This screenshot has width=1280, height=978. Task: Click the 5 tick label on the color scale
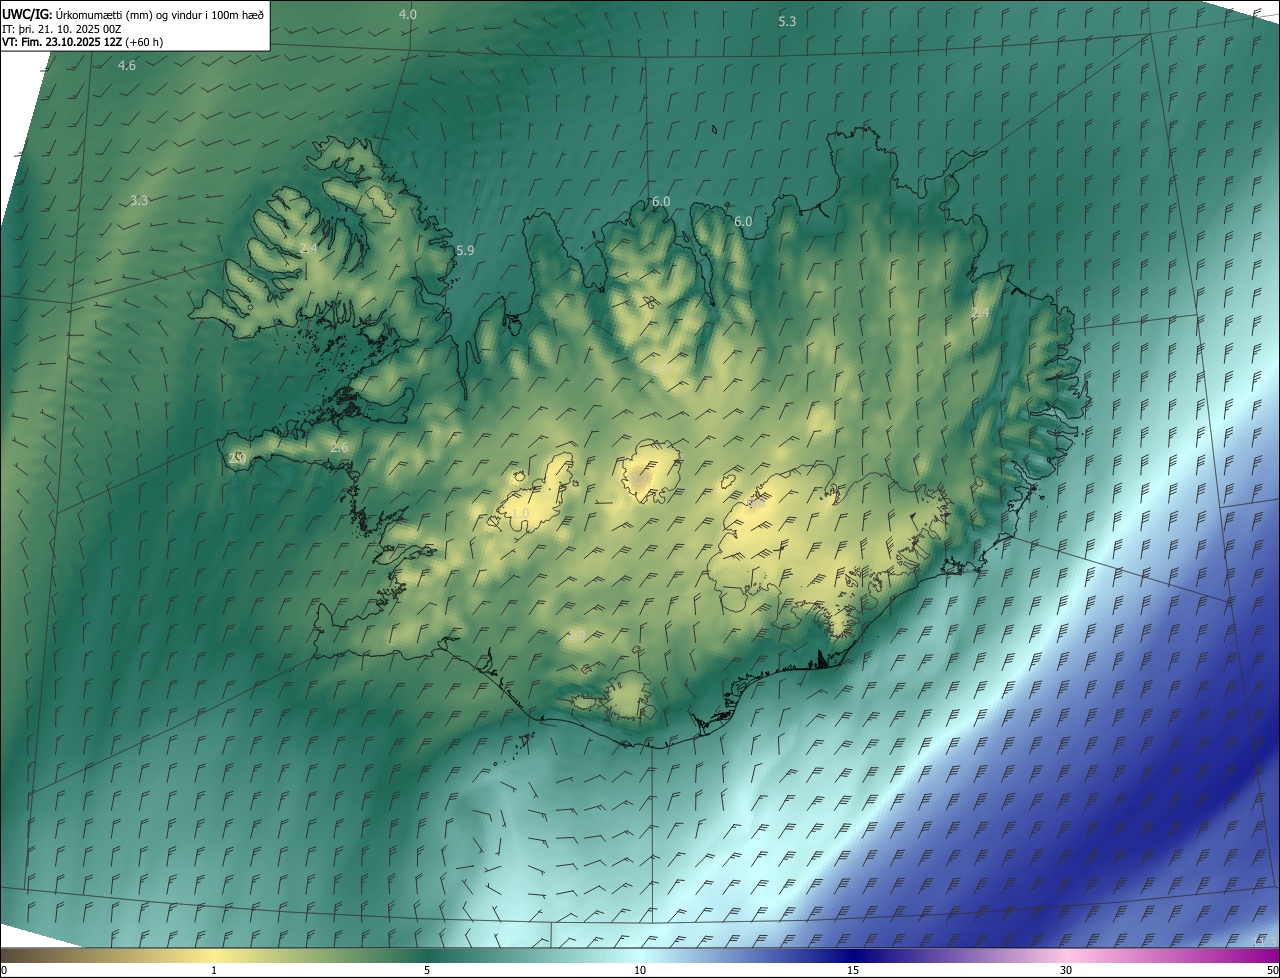click(427, 970)
